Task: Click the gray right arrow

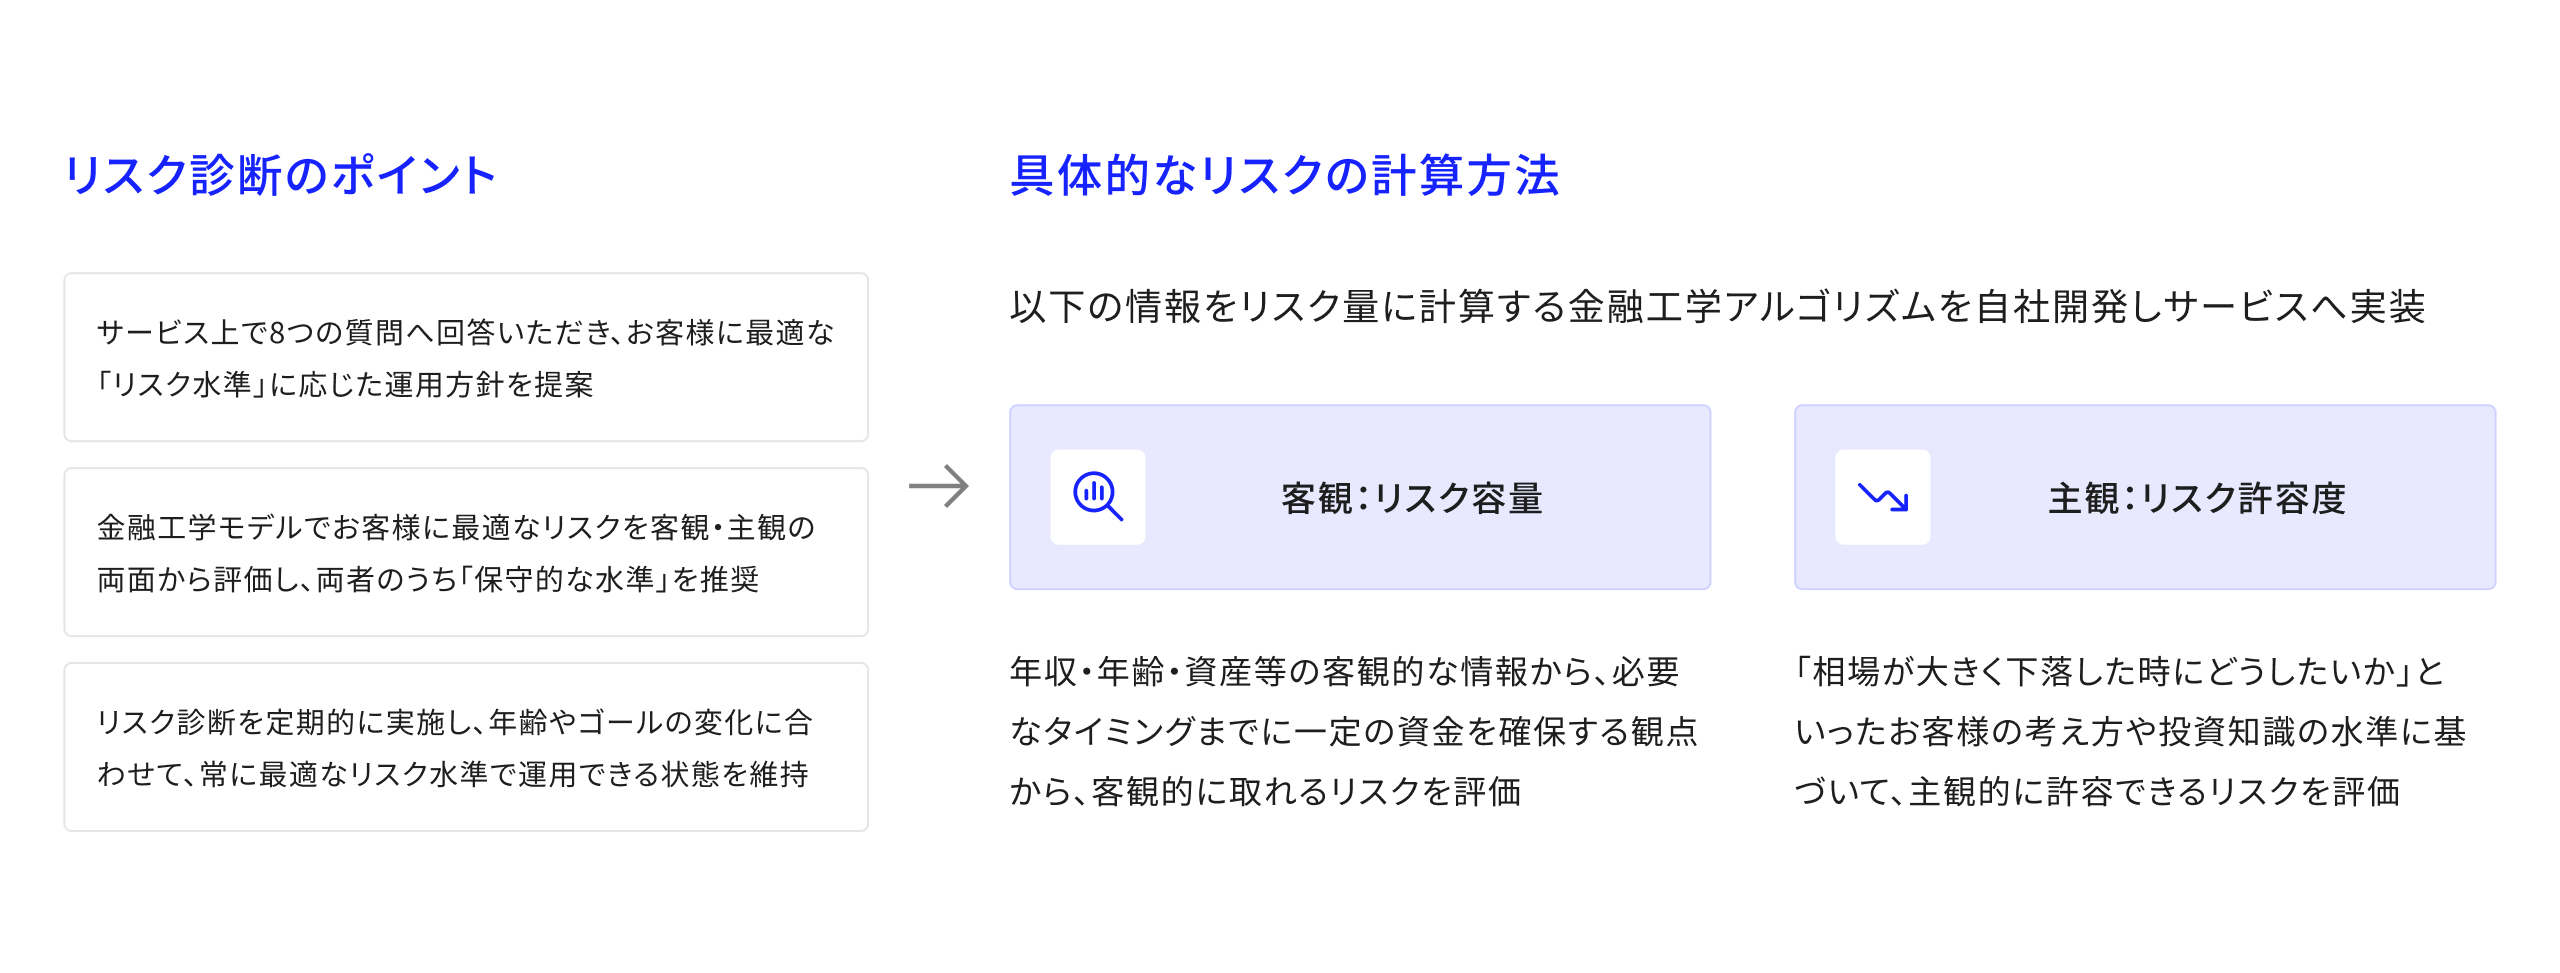Action: [x=938, y=487]
